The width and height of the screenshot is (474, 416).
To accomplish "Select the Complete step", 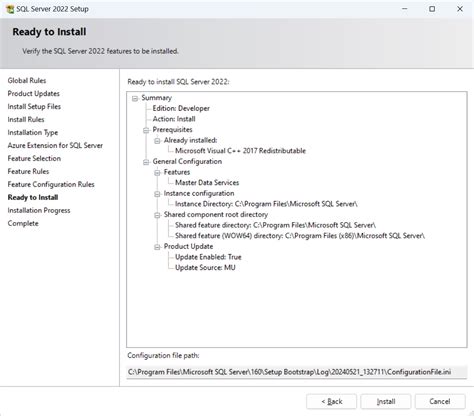I will (23, 224).
